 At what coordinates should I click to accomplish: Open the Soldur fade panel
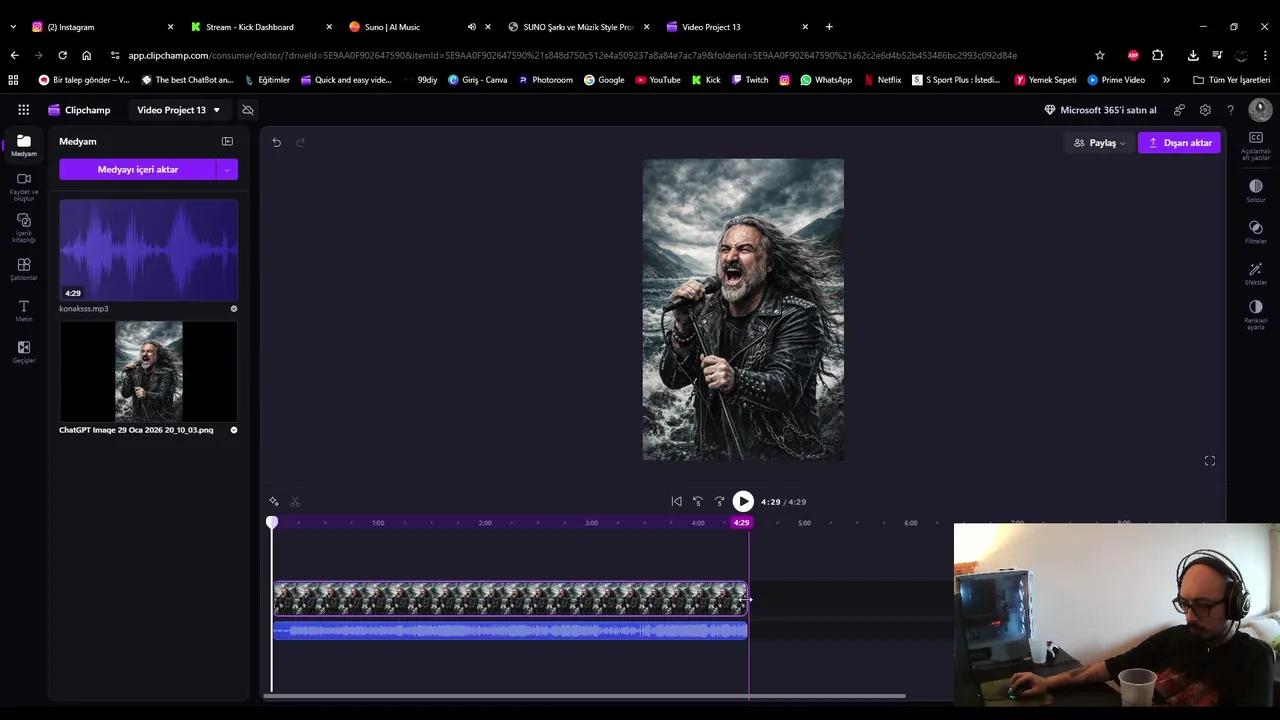click(1256, 191)
